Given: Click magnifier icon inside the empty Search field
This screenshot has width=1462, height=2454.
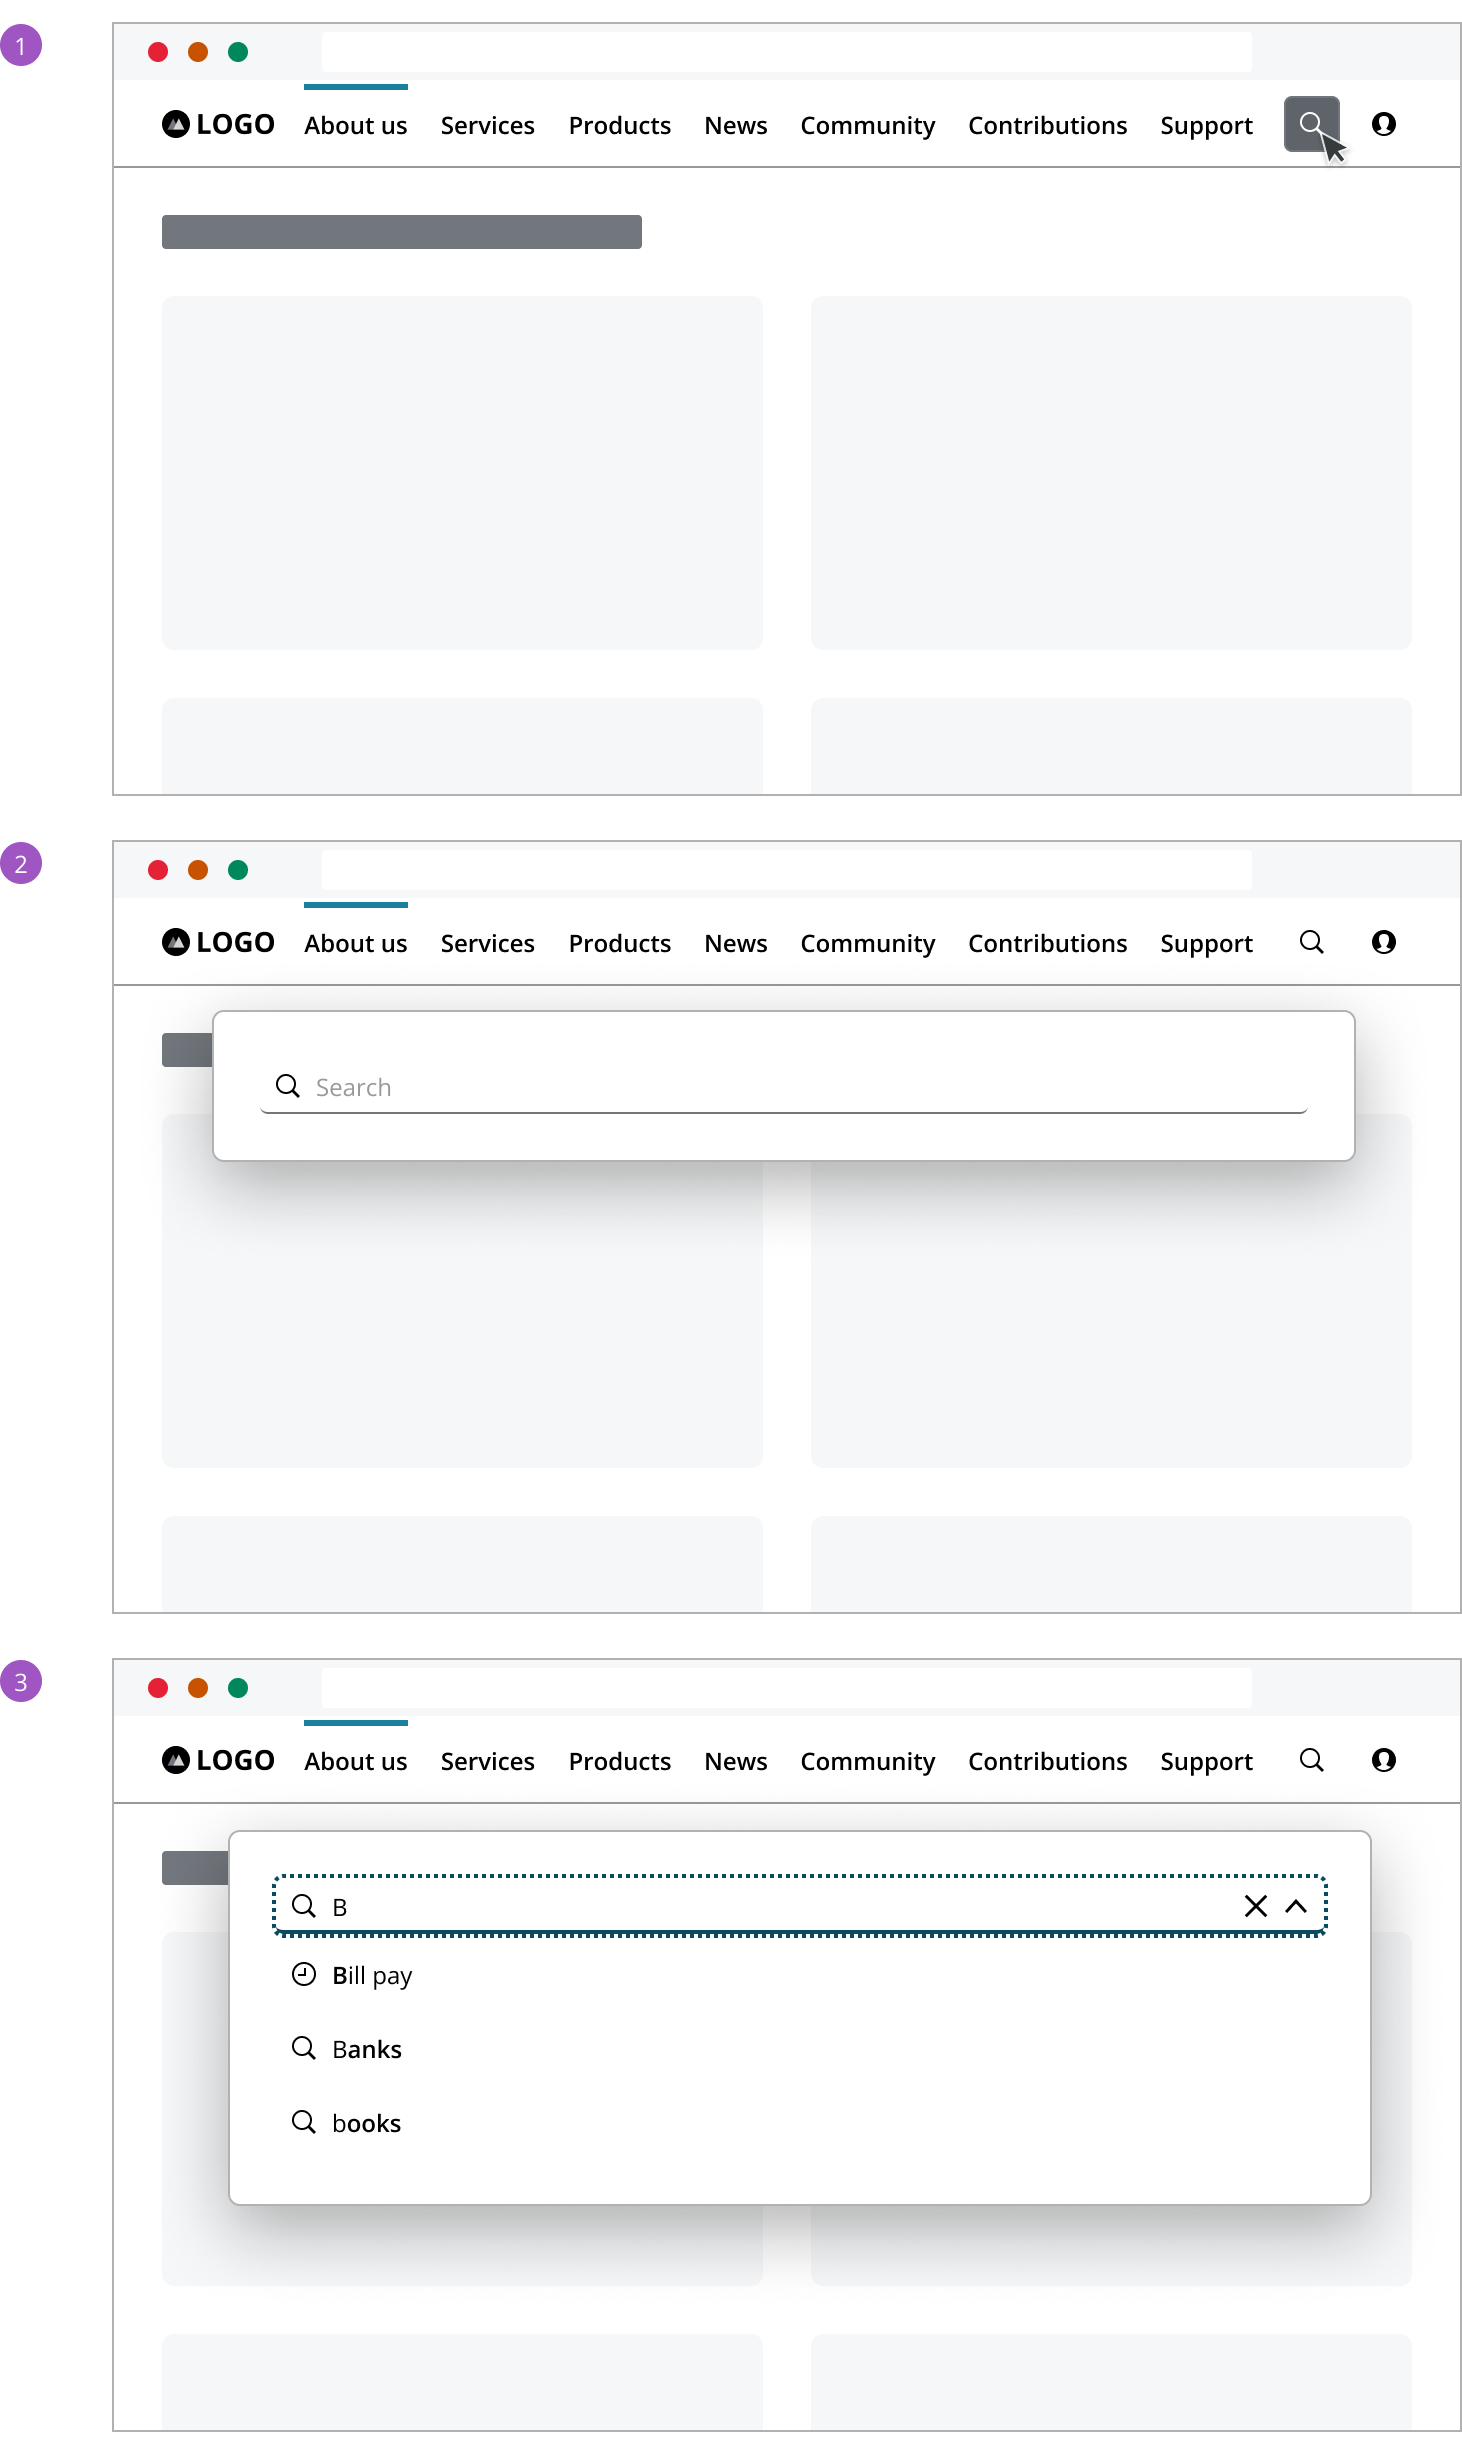Looking at the screenshot, I should [x=288, y=1086].
